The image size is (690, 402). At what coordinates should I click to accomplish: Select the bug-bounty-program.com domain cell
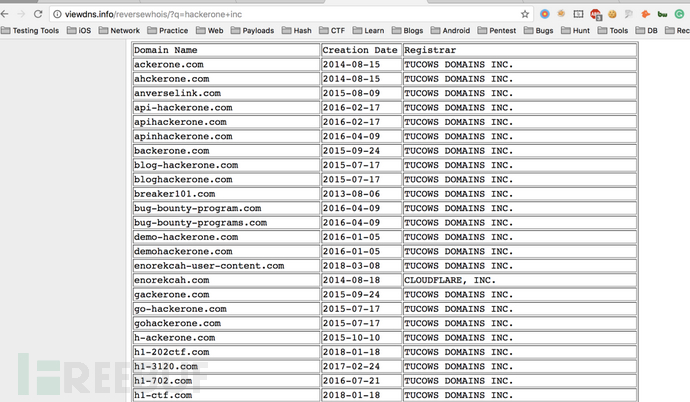tap(226, 208)
